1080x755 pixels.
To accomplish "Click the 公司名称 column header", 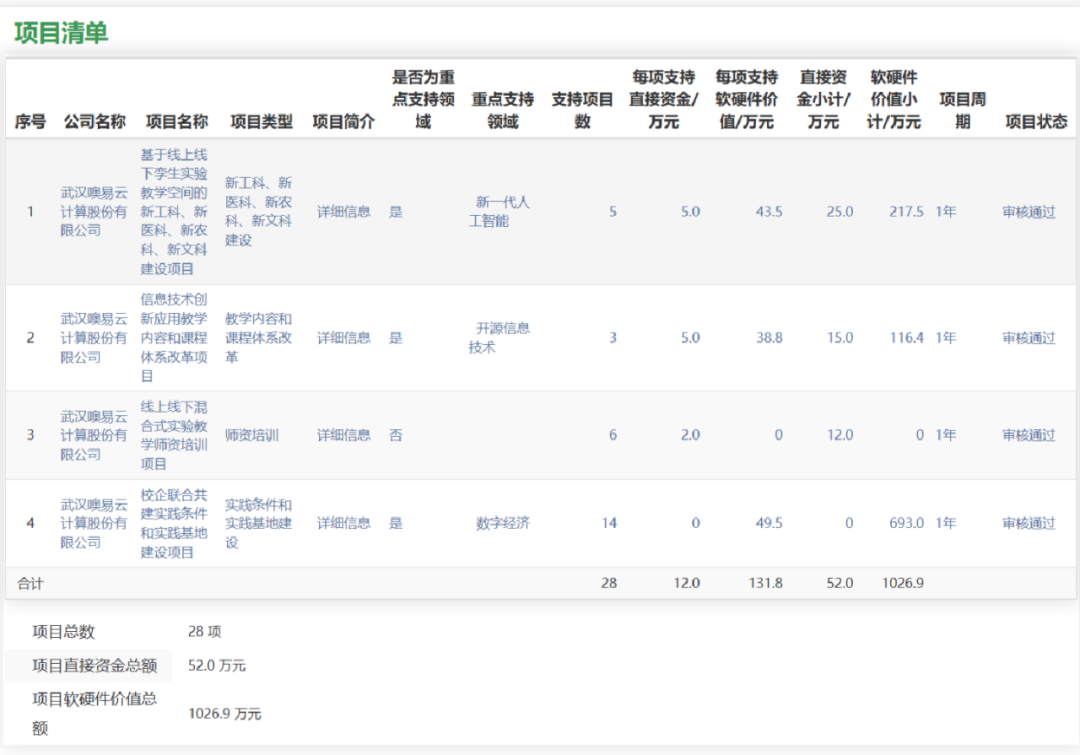I will pos(95,121).
